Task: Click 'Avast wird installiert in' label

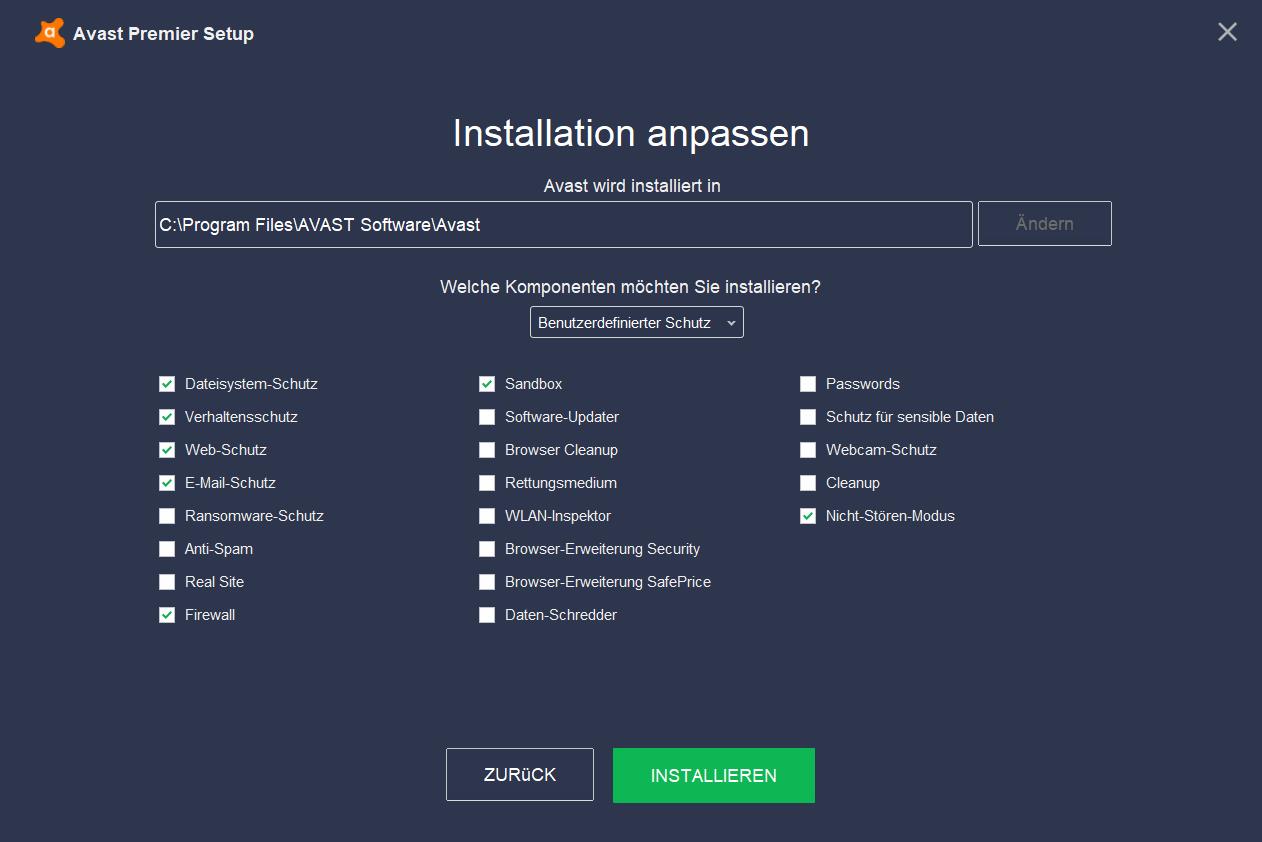Action: coord(632,186)
